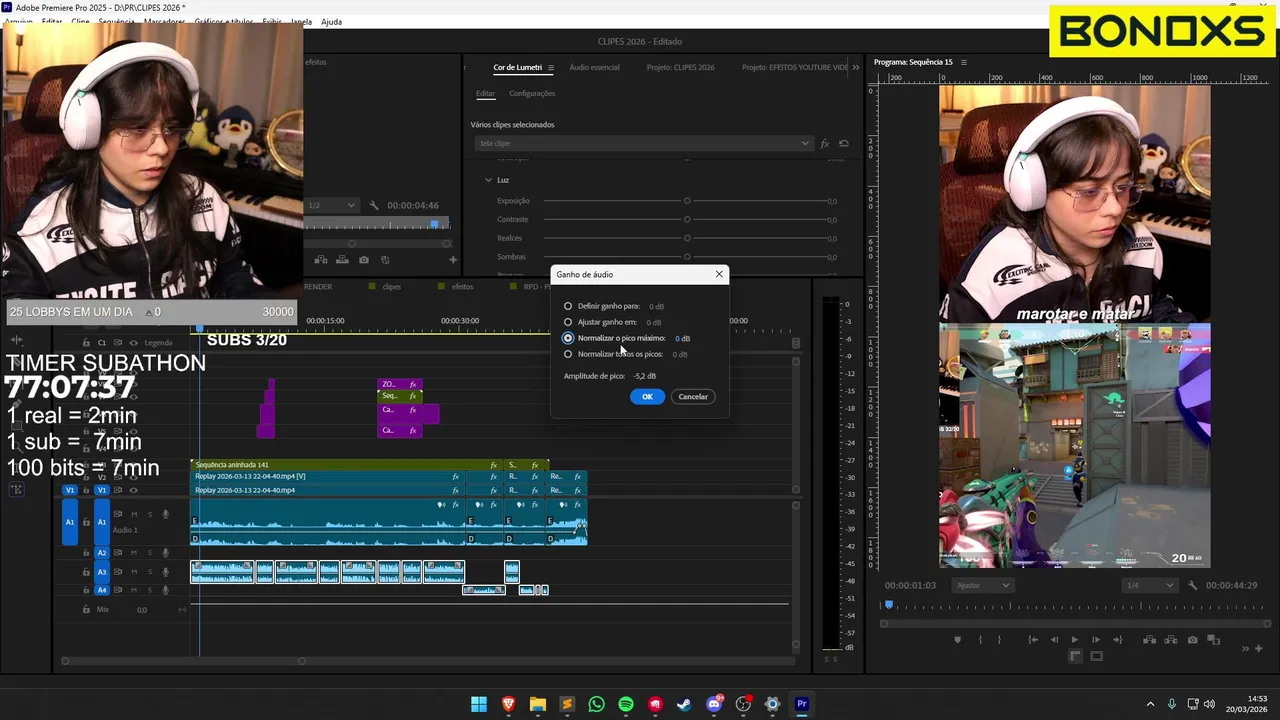Open program monitor wrench settings

(x=1192, y=585)
